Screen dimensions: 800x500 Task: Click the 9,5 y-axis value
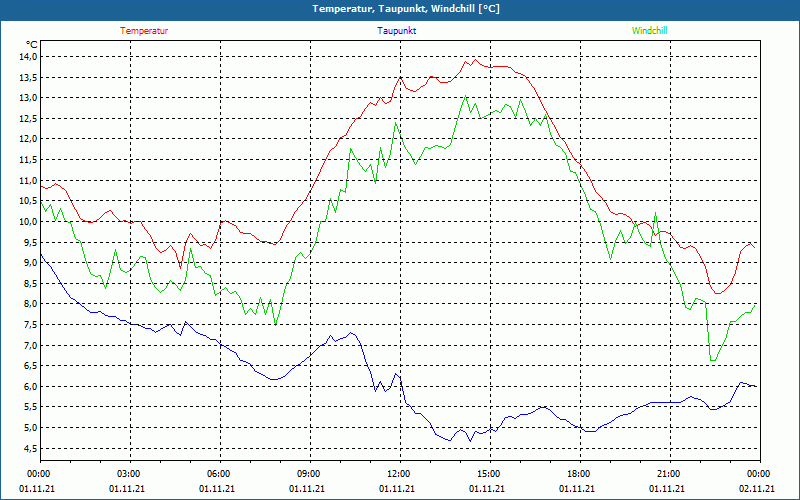(30, 242)
